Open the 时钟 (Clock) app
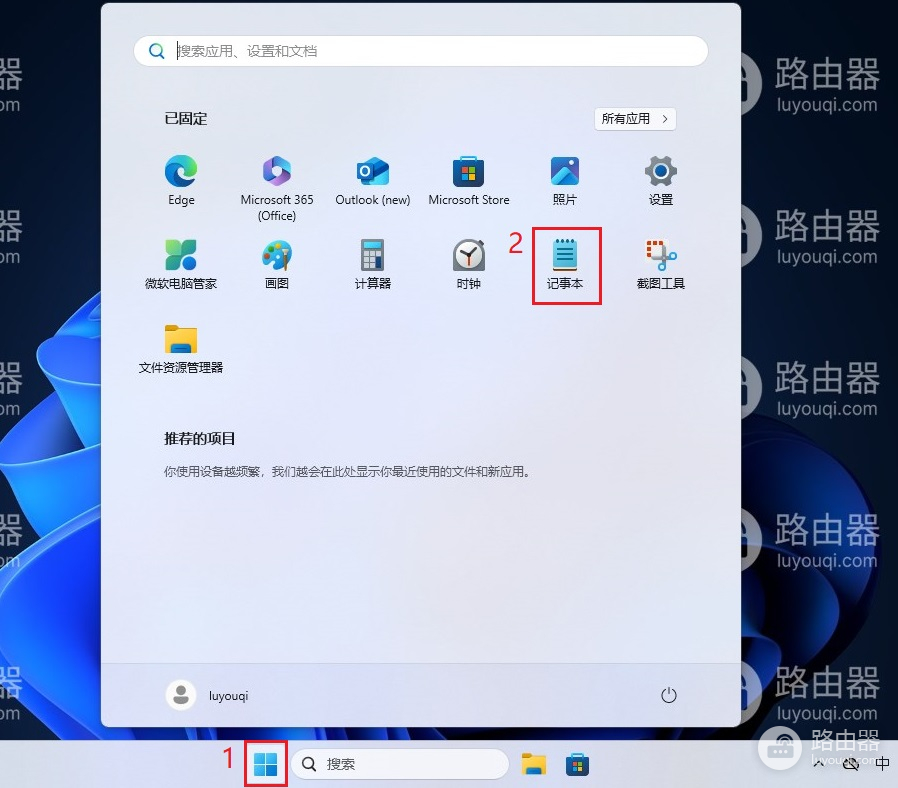 [x=468, y=264]
